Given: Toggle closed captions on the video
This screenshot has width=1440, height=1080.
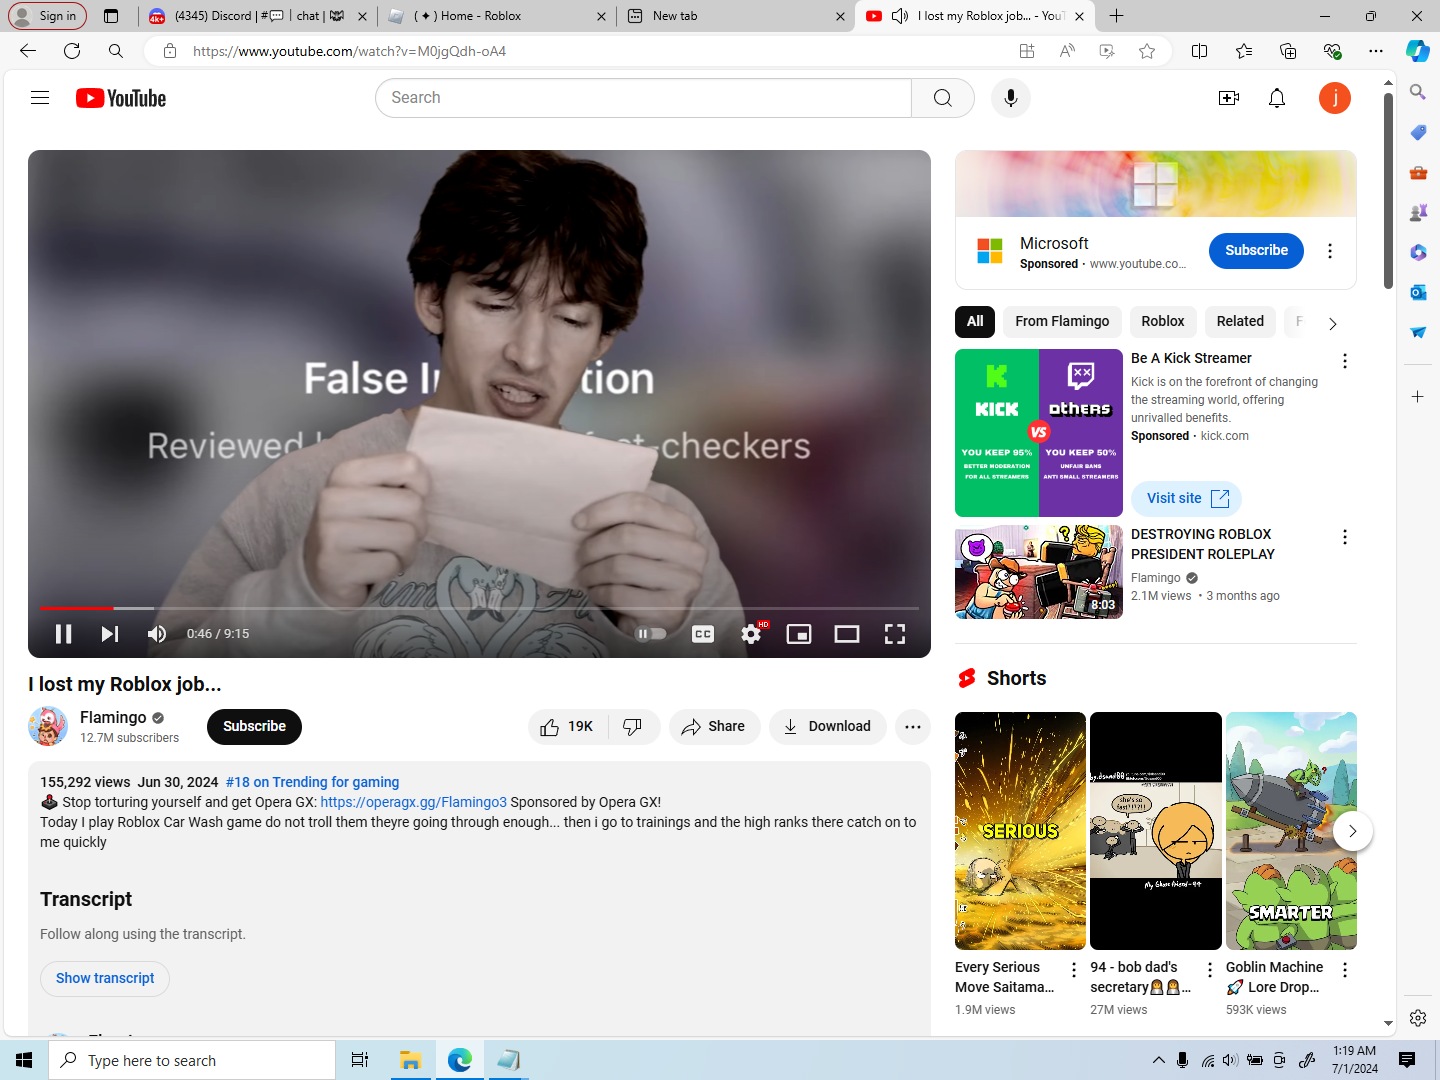Looking at the screenshot, I should tap(703, 634).
